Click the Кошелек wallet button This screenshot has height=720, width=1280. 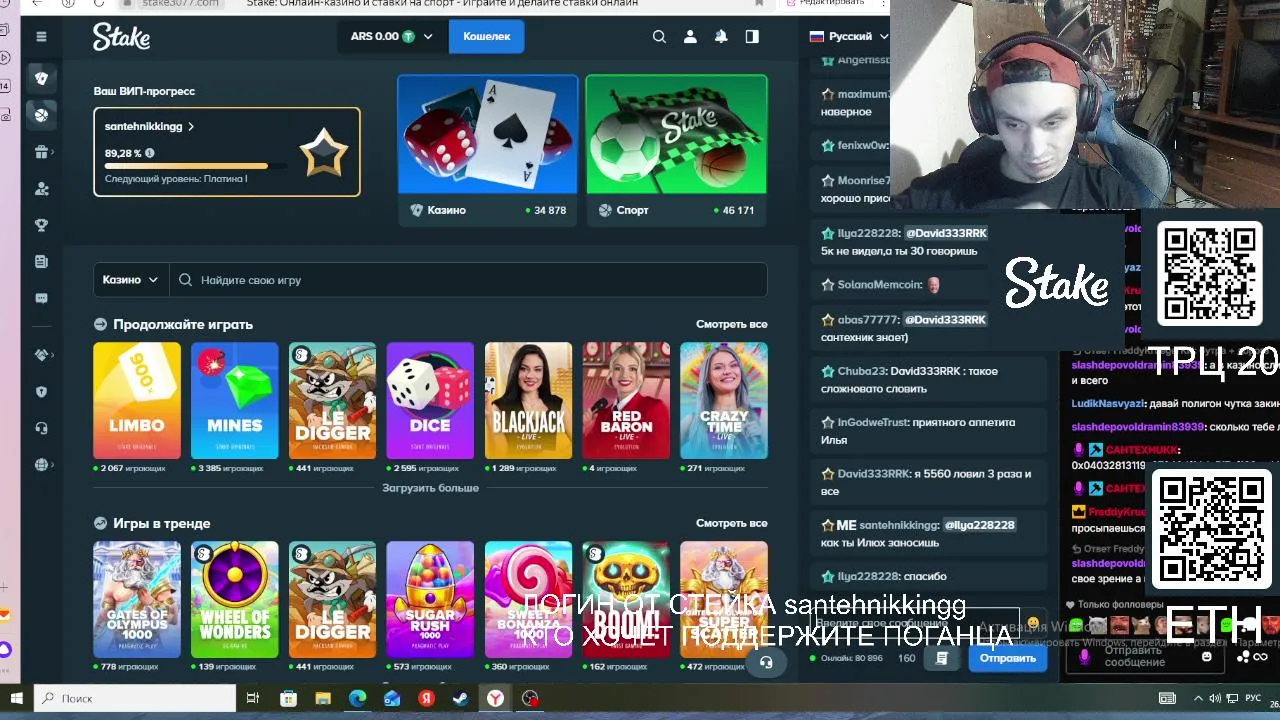tap(487, 37)
